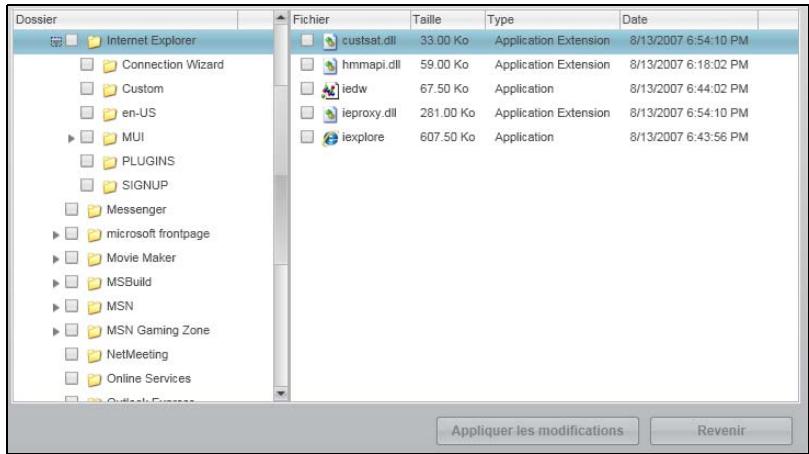Expand the MUI folder tree node

point(70,137)
